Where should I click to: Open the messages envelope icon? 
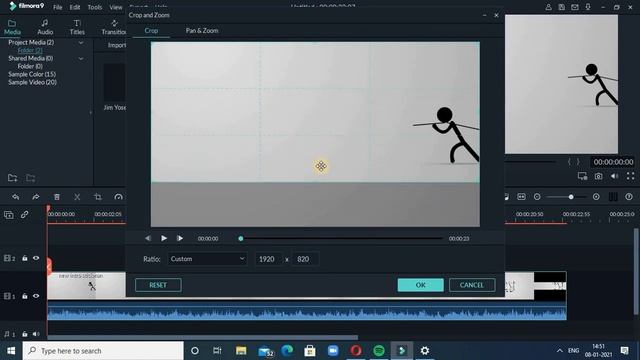(x=575, y=7)
